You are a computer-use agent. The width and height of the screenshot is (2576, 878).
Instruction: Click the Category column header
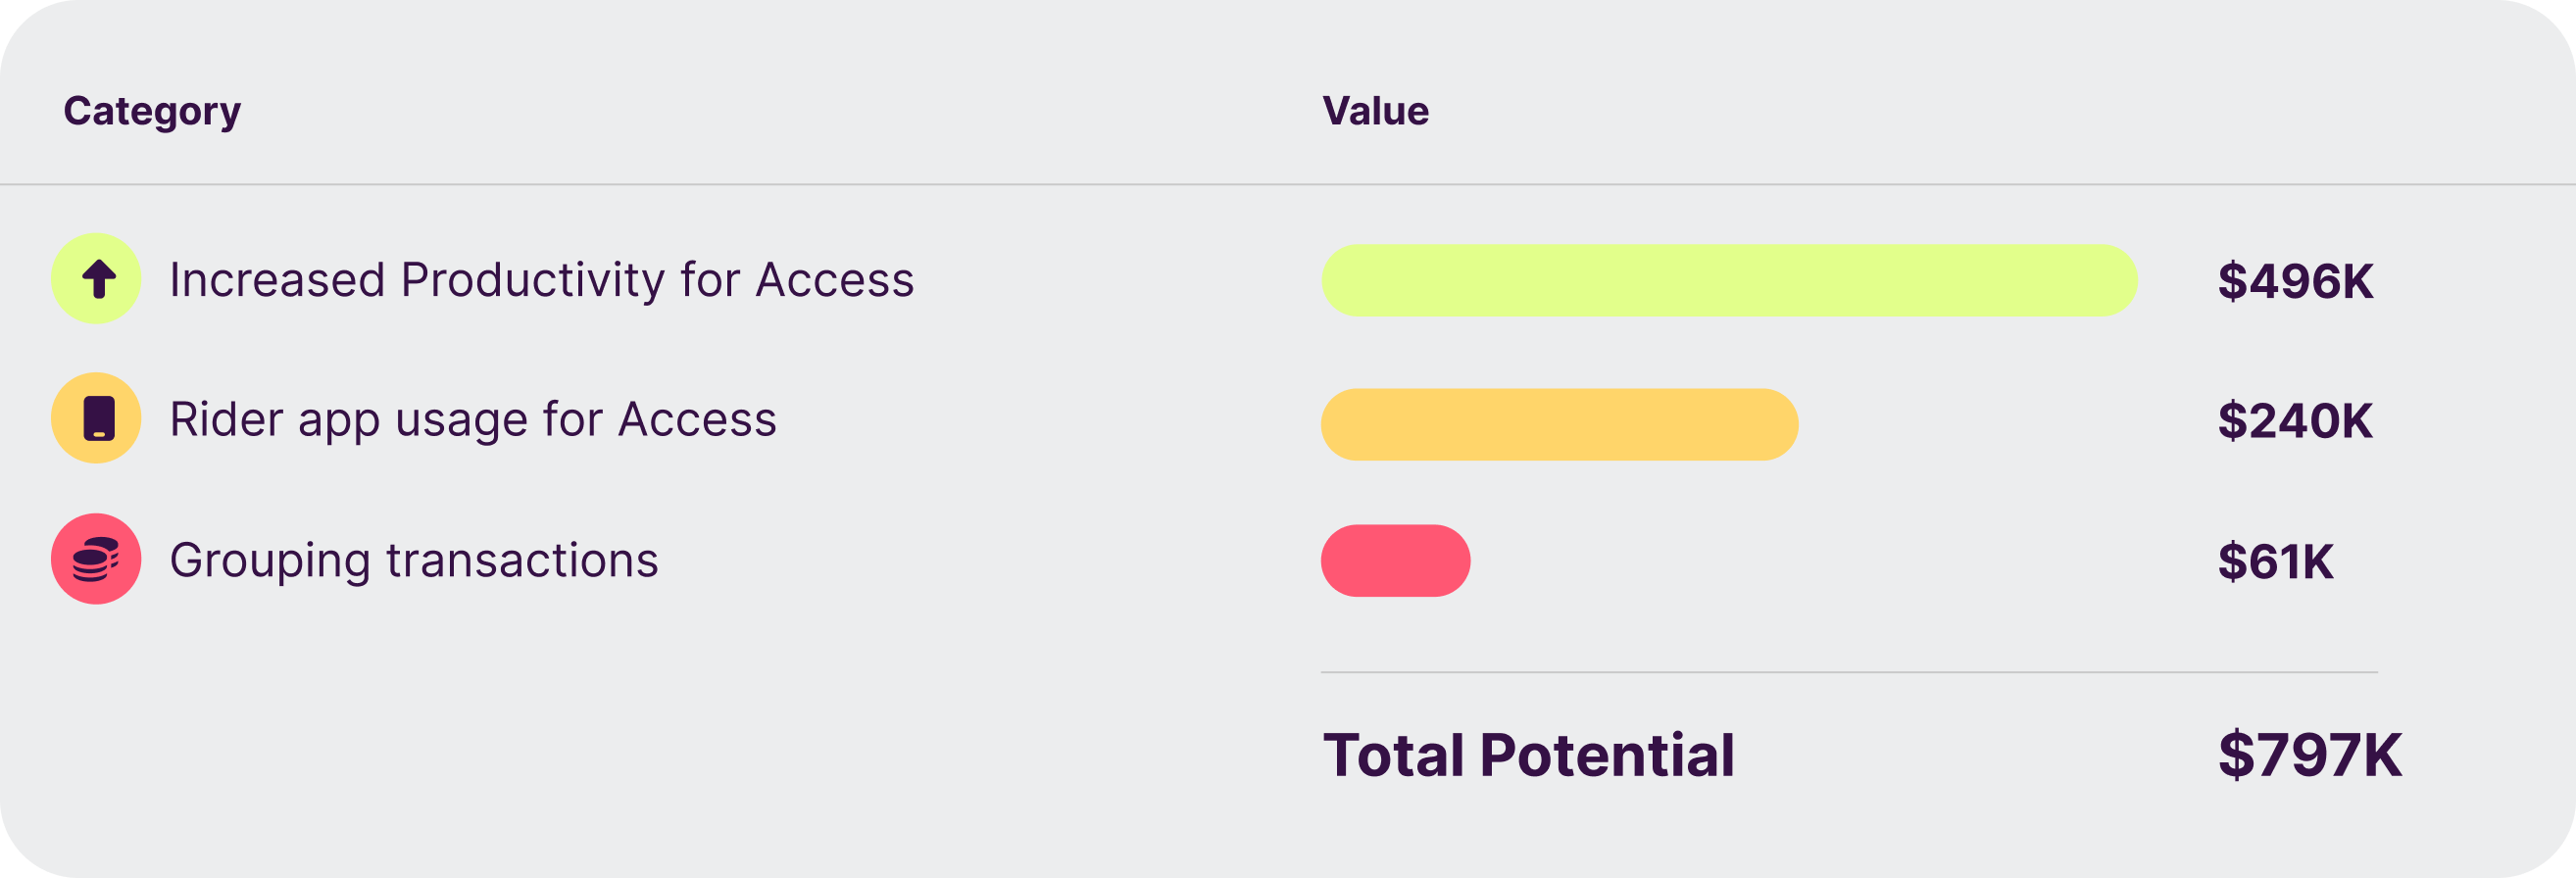click(x=152, y=111)
